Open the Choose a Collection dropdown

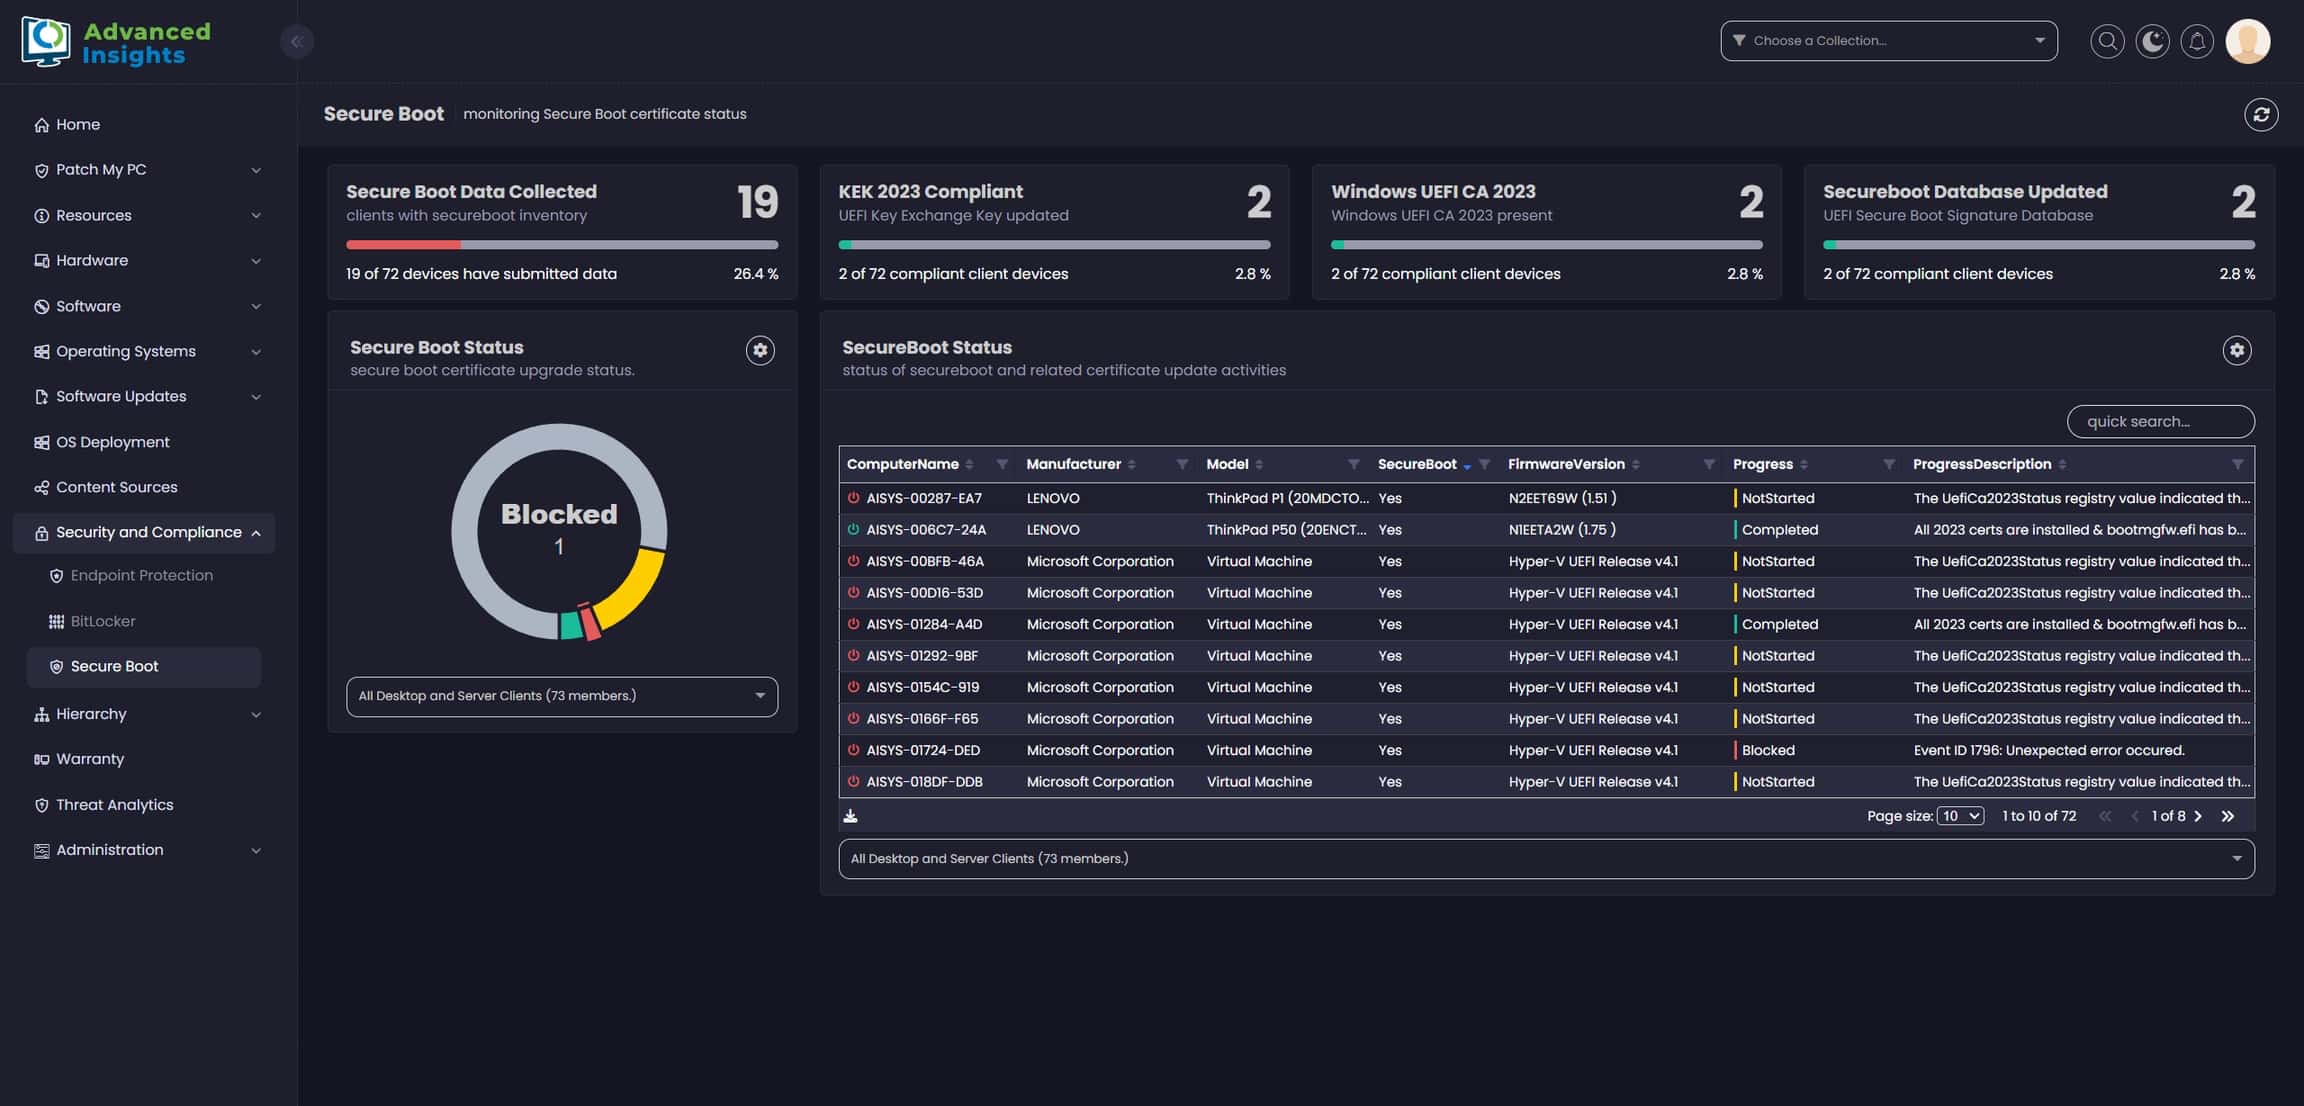tap(1888, 41)
